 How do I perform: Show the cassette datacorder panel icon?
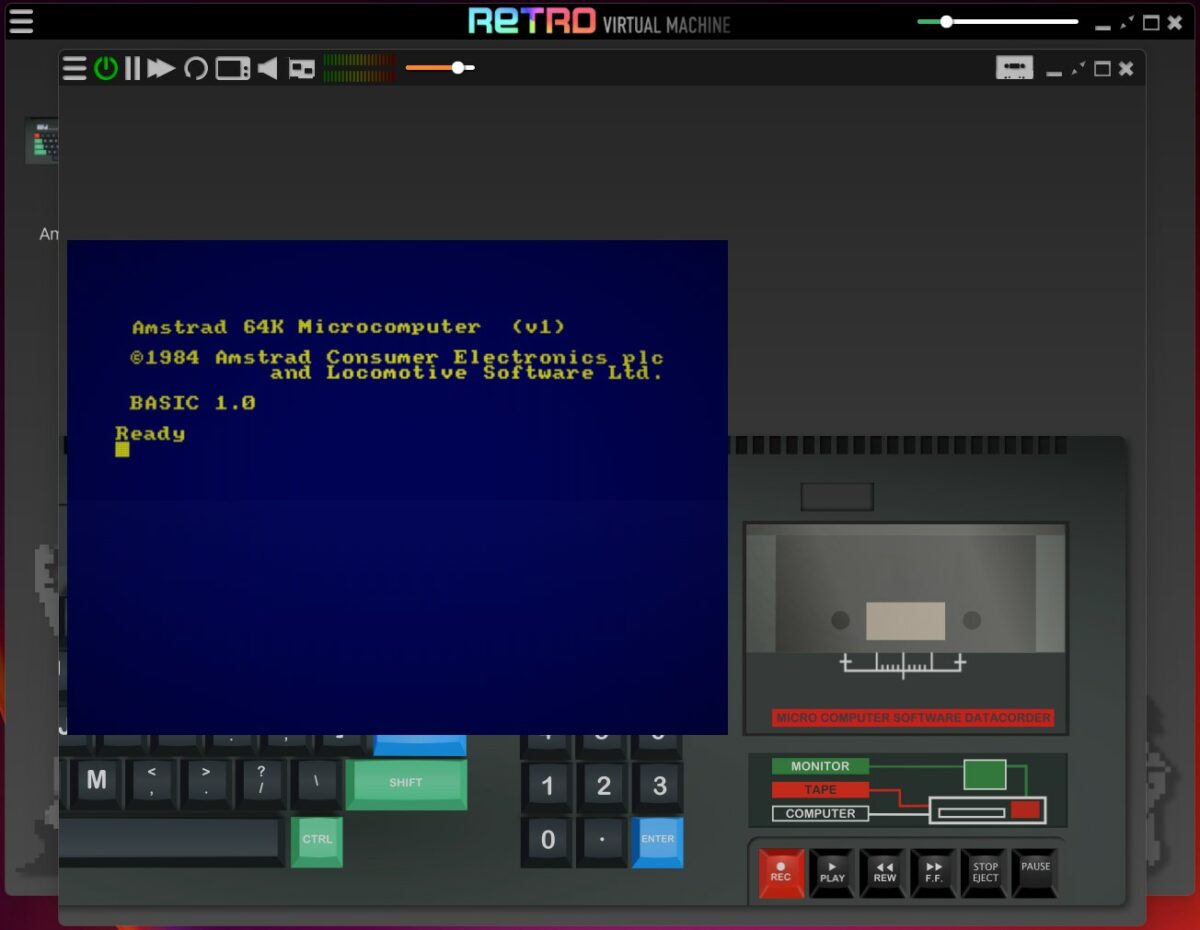tap(1015, 68)
